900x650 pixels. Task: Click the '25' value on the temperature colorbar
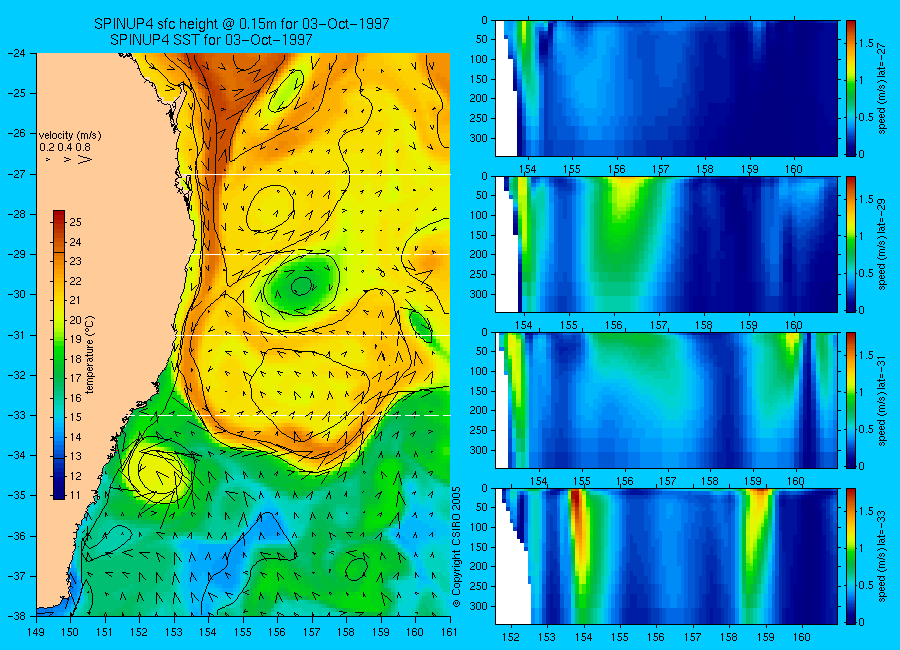tap(76, 222)
